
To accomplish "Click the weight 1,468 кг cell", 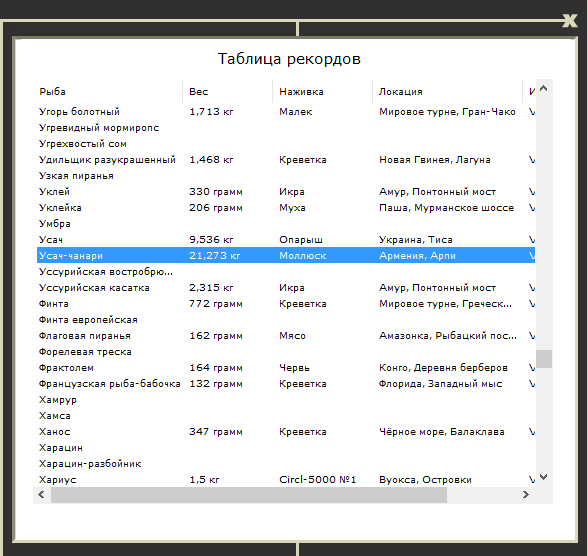I will point(211,160).
